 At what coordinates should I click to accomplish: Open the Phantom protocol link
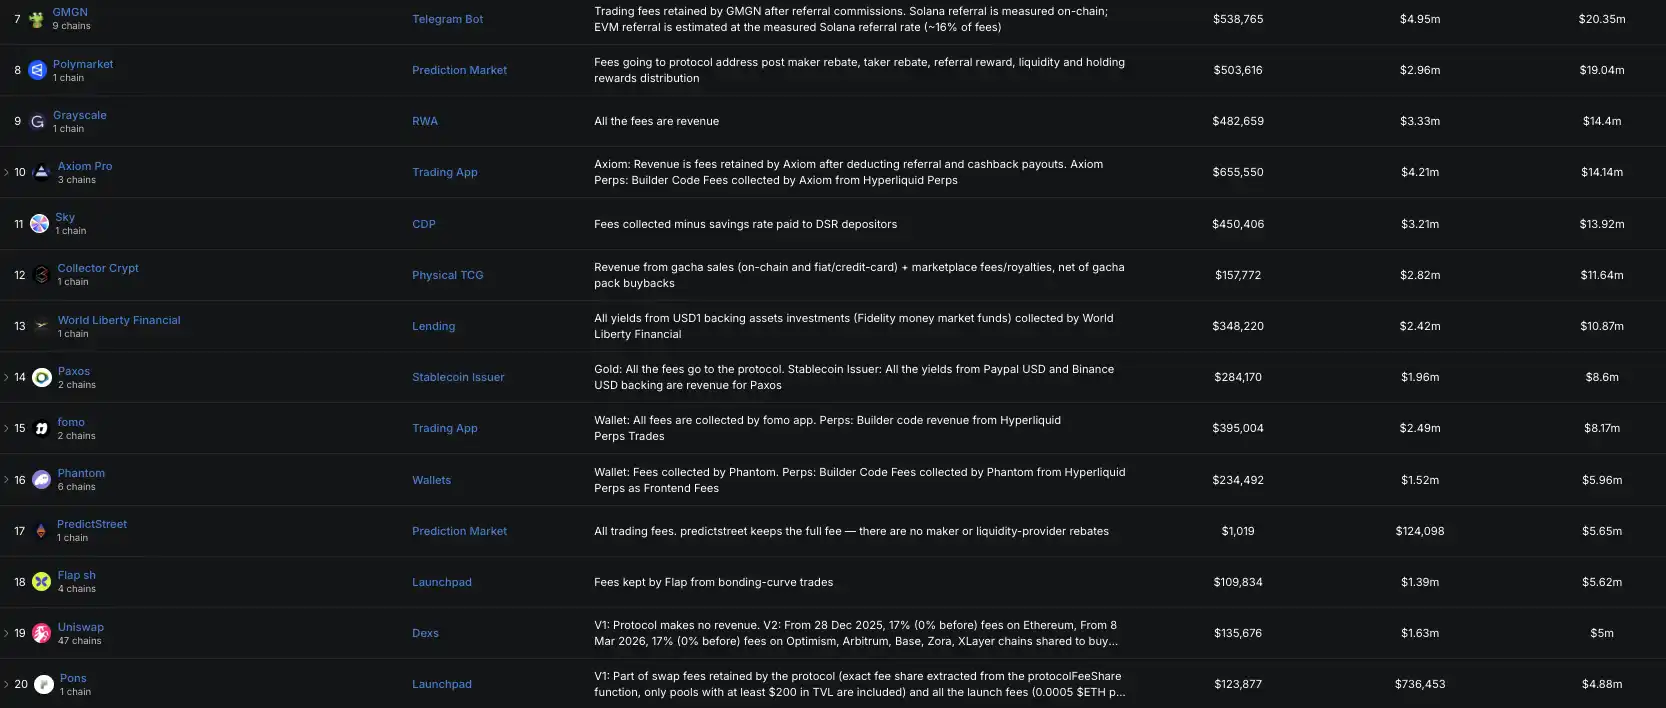coord(81,473)
